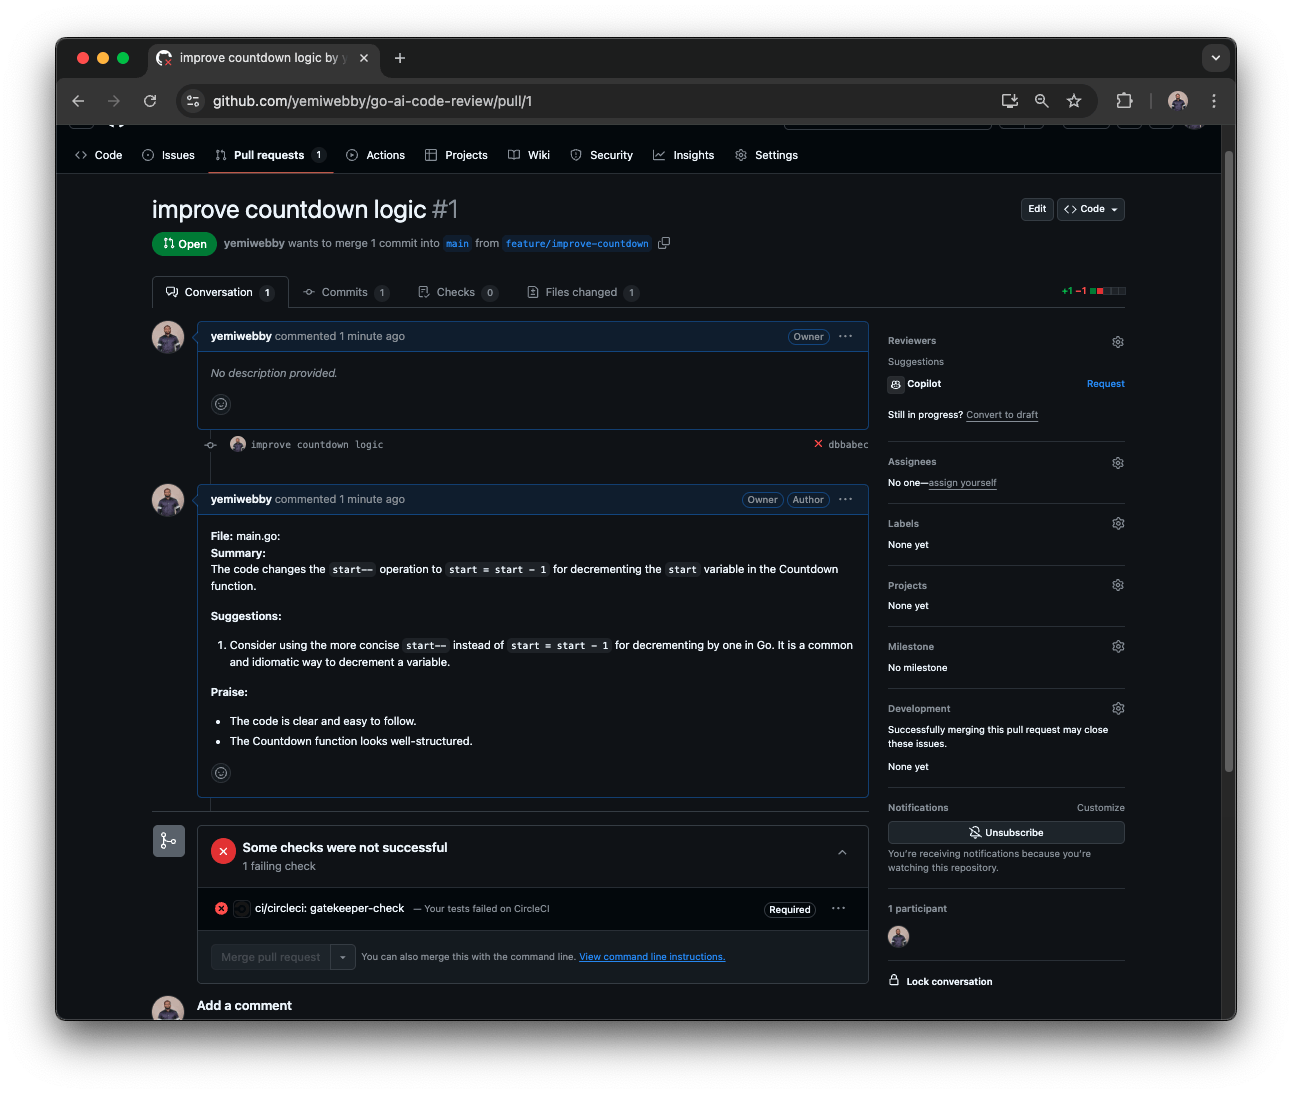
Task: Click the Insights graph icon
Action: coord(658,155)
